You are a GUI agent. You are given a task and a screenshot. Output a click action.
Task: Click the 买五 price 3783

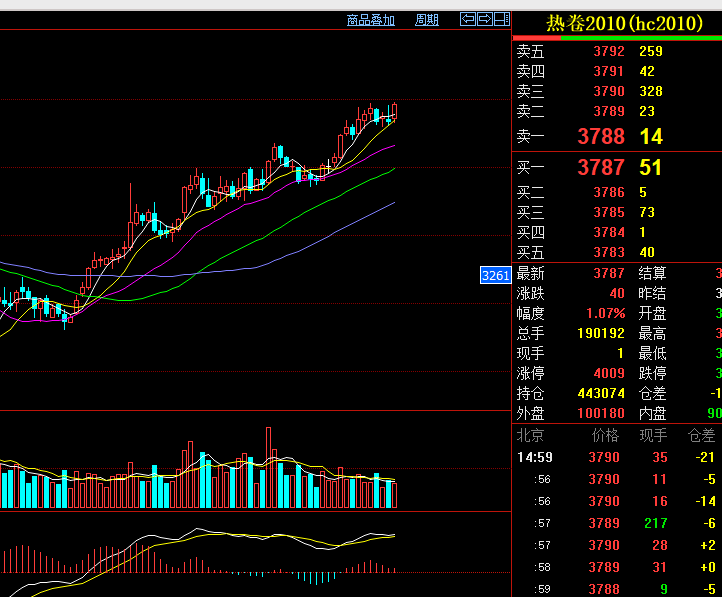coord(608,252)
